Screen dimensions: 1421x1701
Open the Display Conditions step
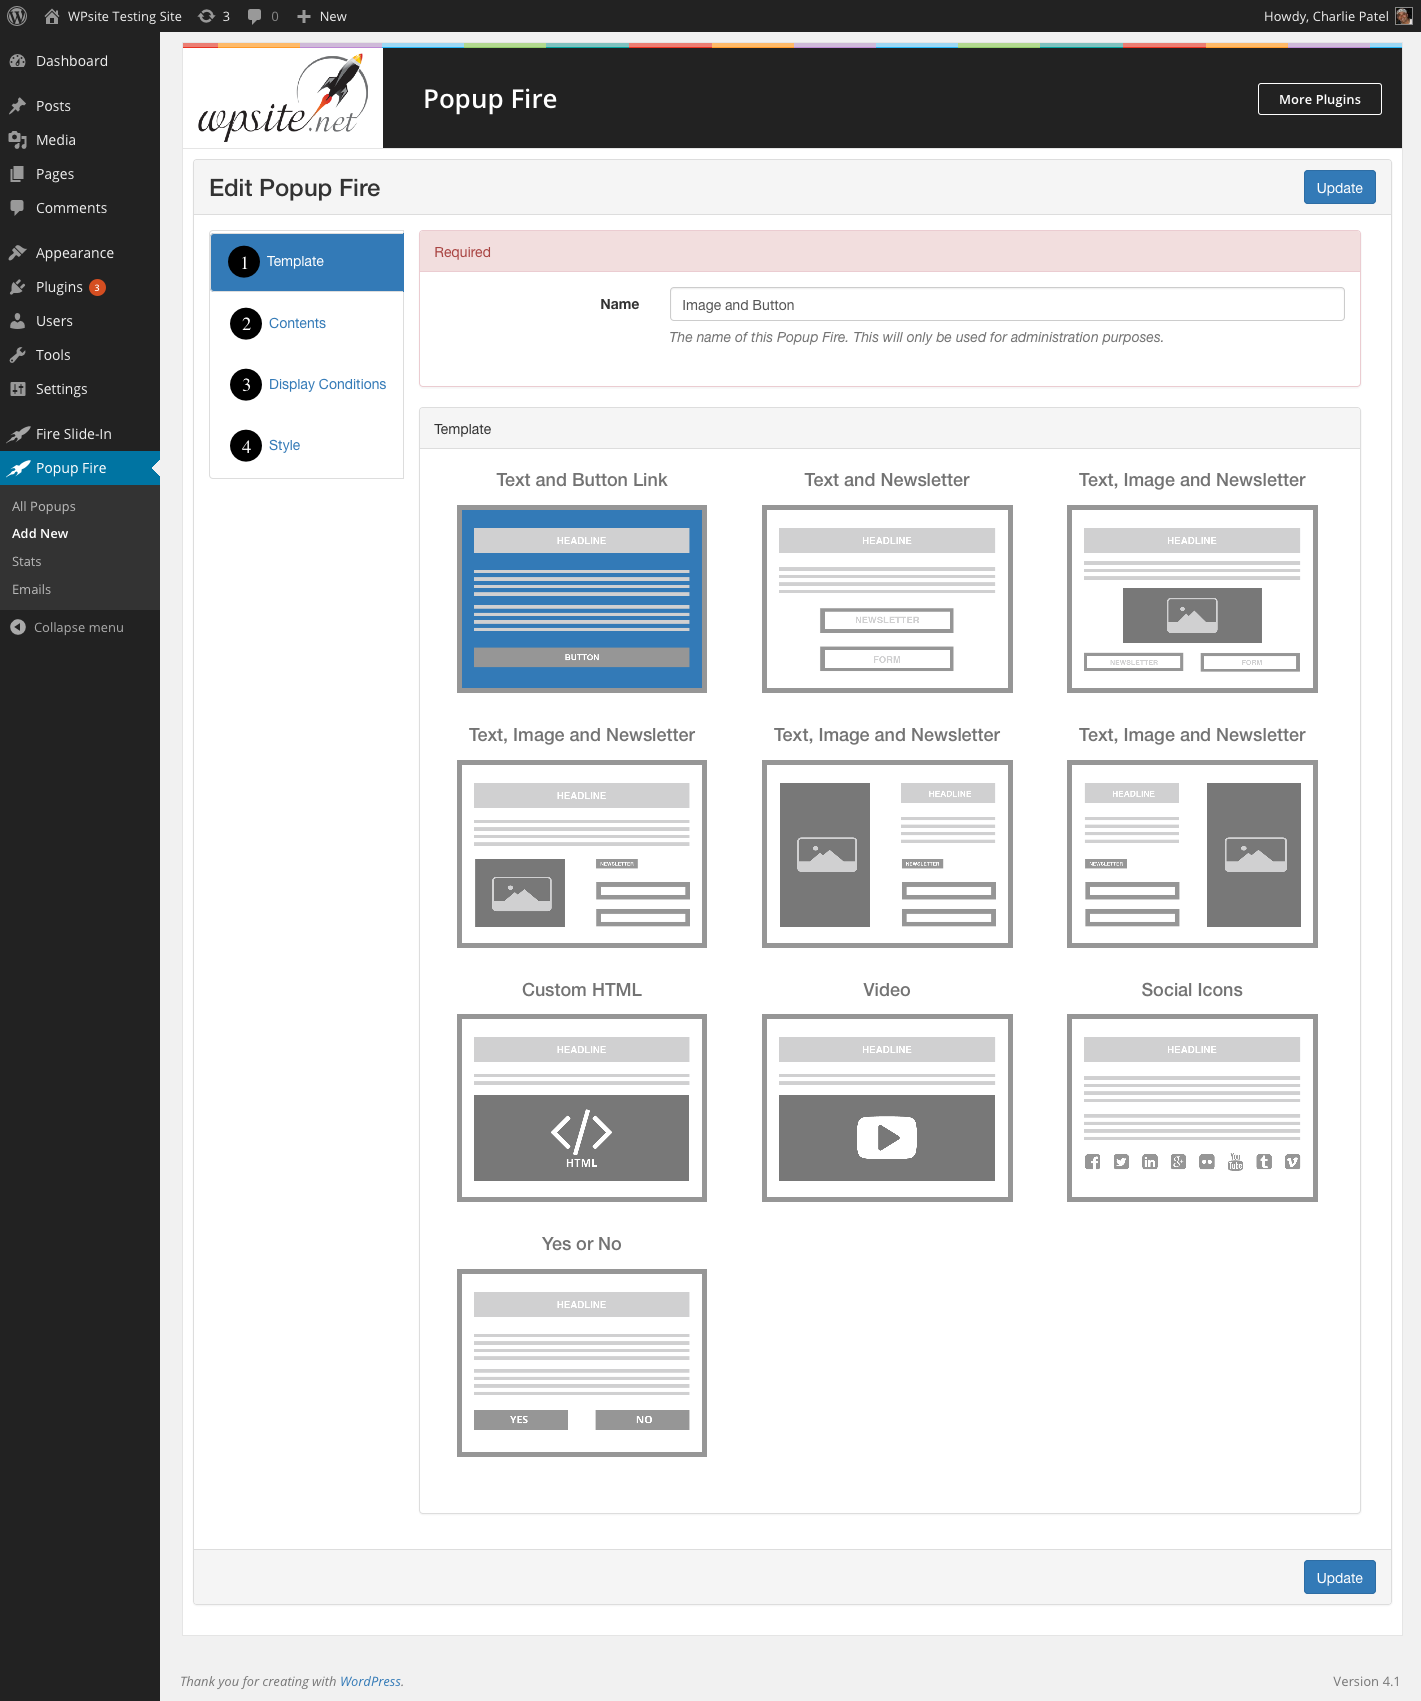click(x=327, y=384)
